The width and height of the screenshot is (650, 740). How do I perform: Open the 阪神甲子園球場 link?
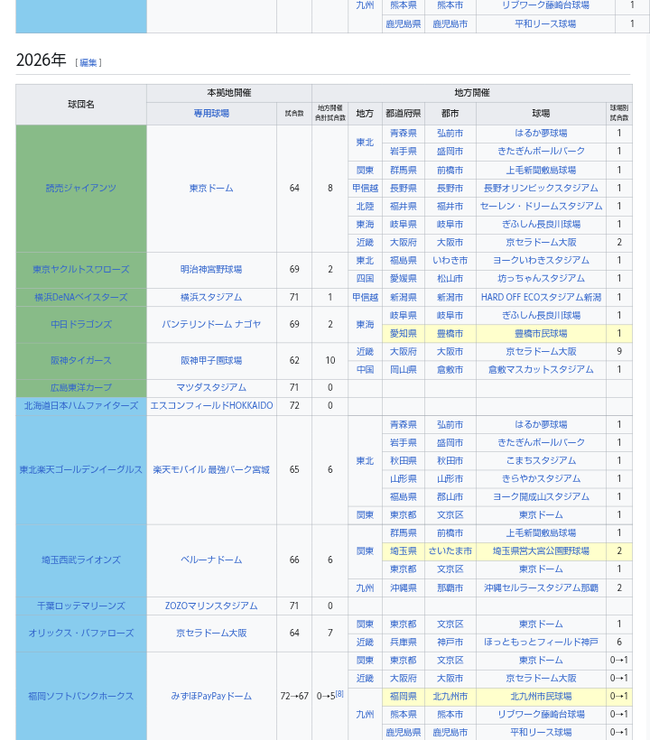211,361
